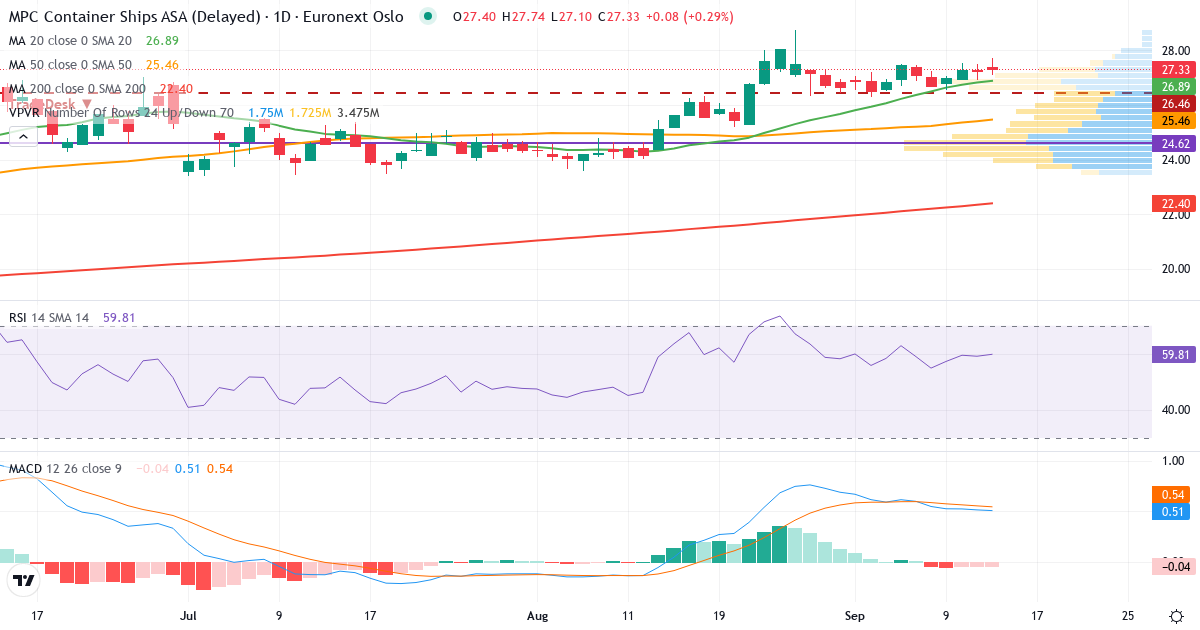This screenshot has height=630, width=1200.
Task: Click the -0.04 value in MACD legend
Action: click(x=151, y=469)
